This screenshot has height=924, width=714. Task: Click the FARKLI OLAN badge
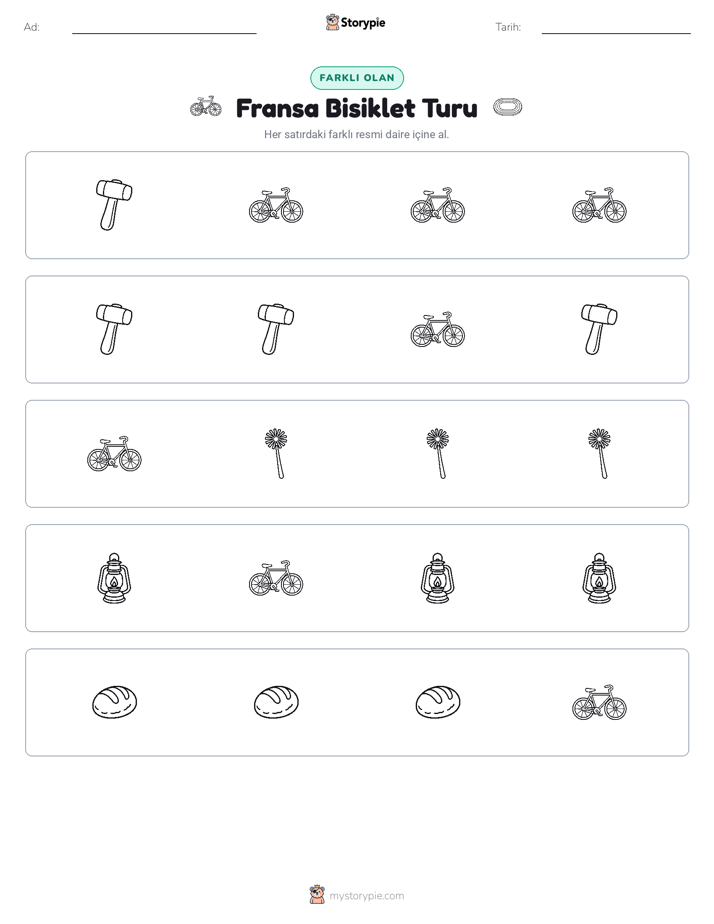pyautogui.click(x=357, y=78)
